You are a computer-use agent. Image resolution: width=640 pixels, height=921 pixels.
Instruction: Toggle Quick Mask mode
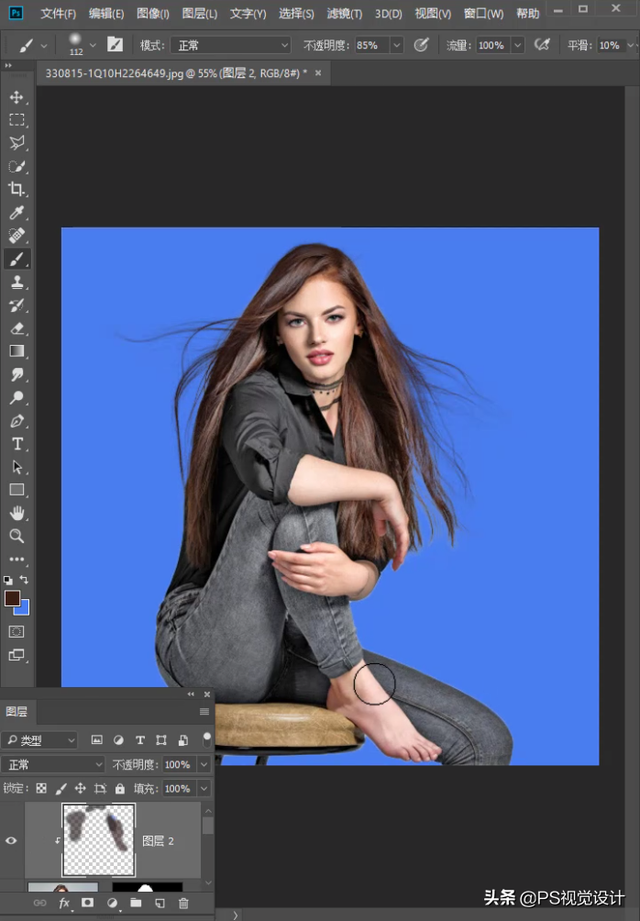[x=16, y=632]
